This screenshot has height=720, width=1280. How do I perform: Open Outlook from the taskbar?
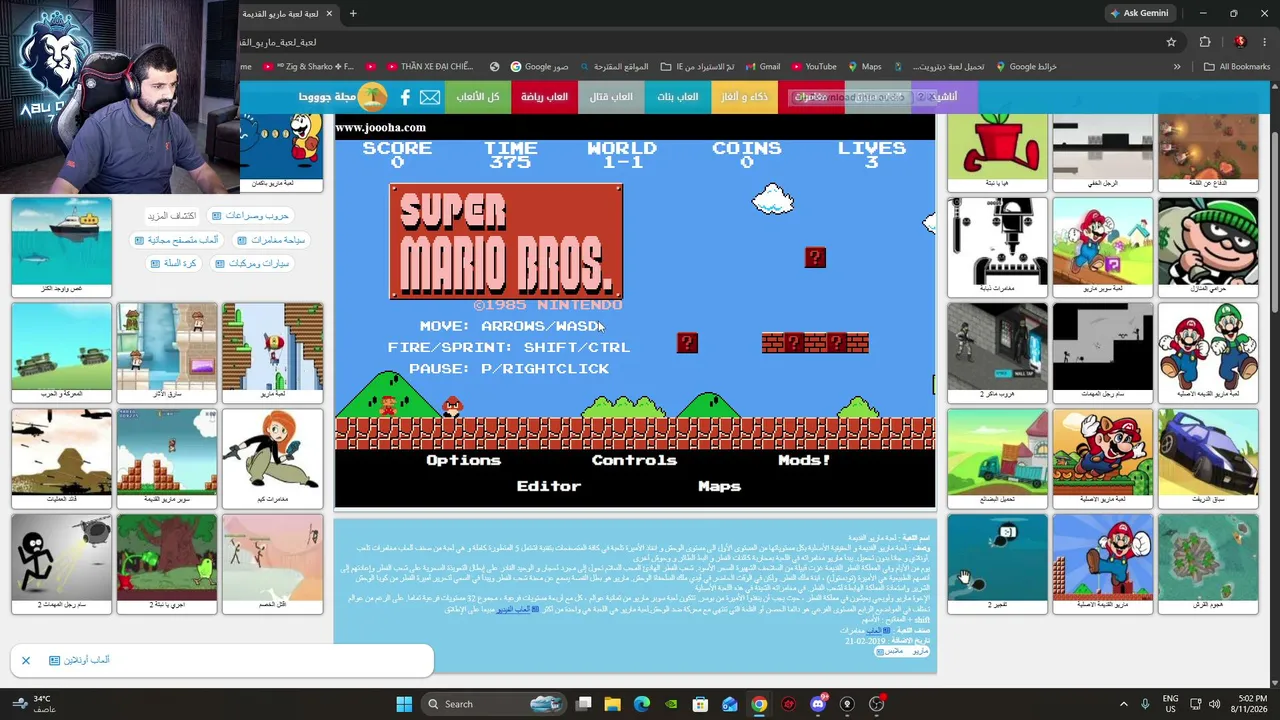click(x=730, y=704)
